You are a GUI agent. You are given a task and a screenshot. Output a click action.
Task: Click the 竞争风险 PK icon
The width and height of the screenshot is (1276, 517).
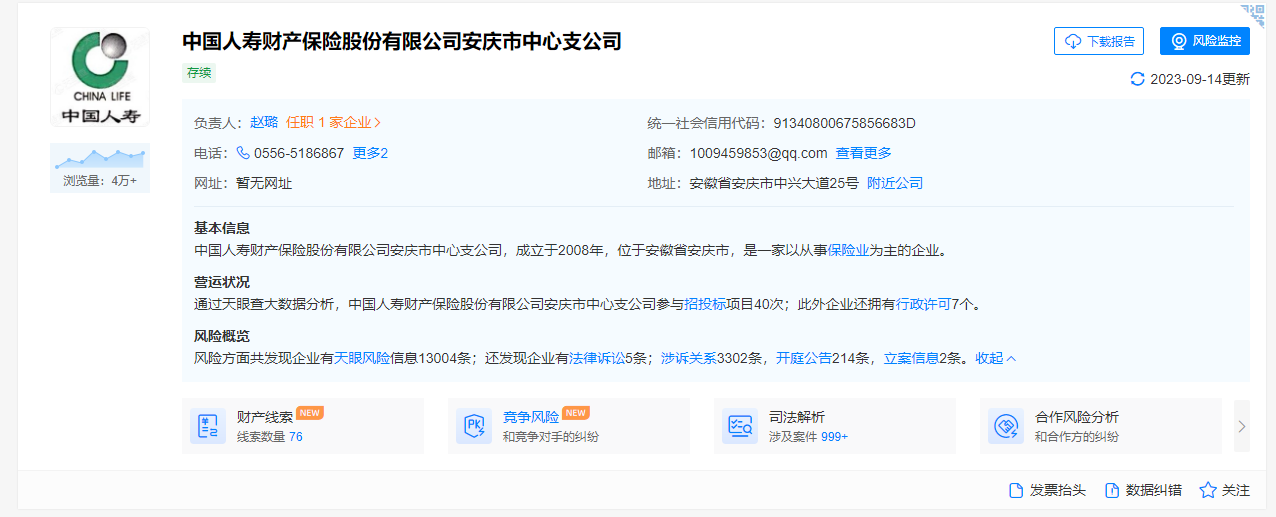click(474, 426)
